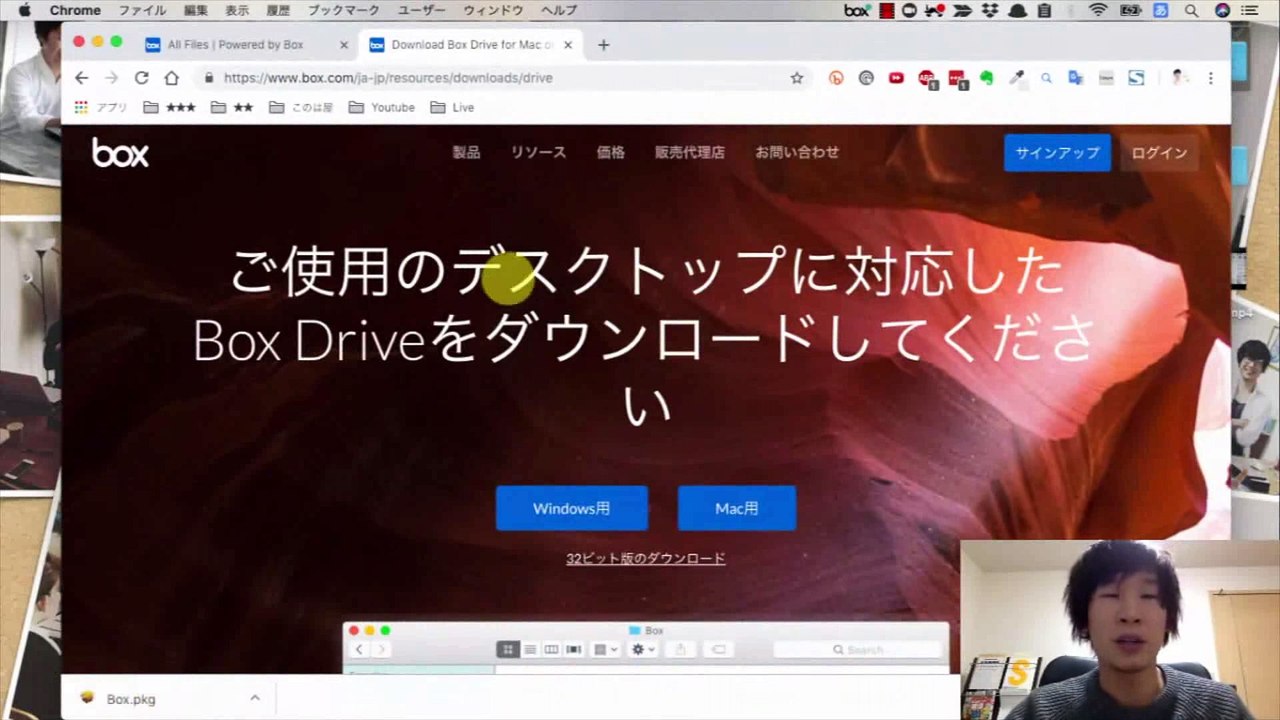Click the red YouTube-style extension icon

click(x=896, y=78)
